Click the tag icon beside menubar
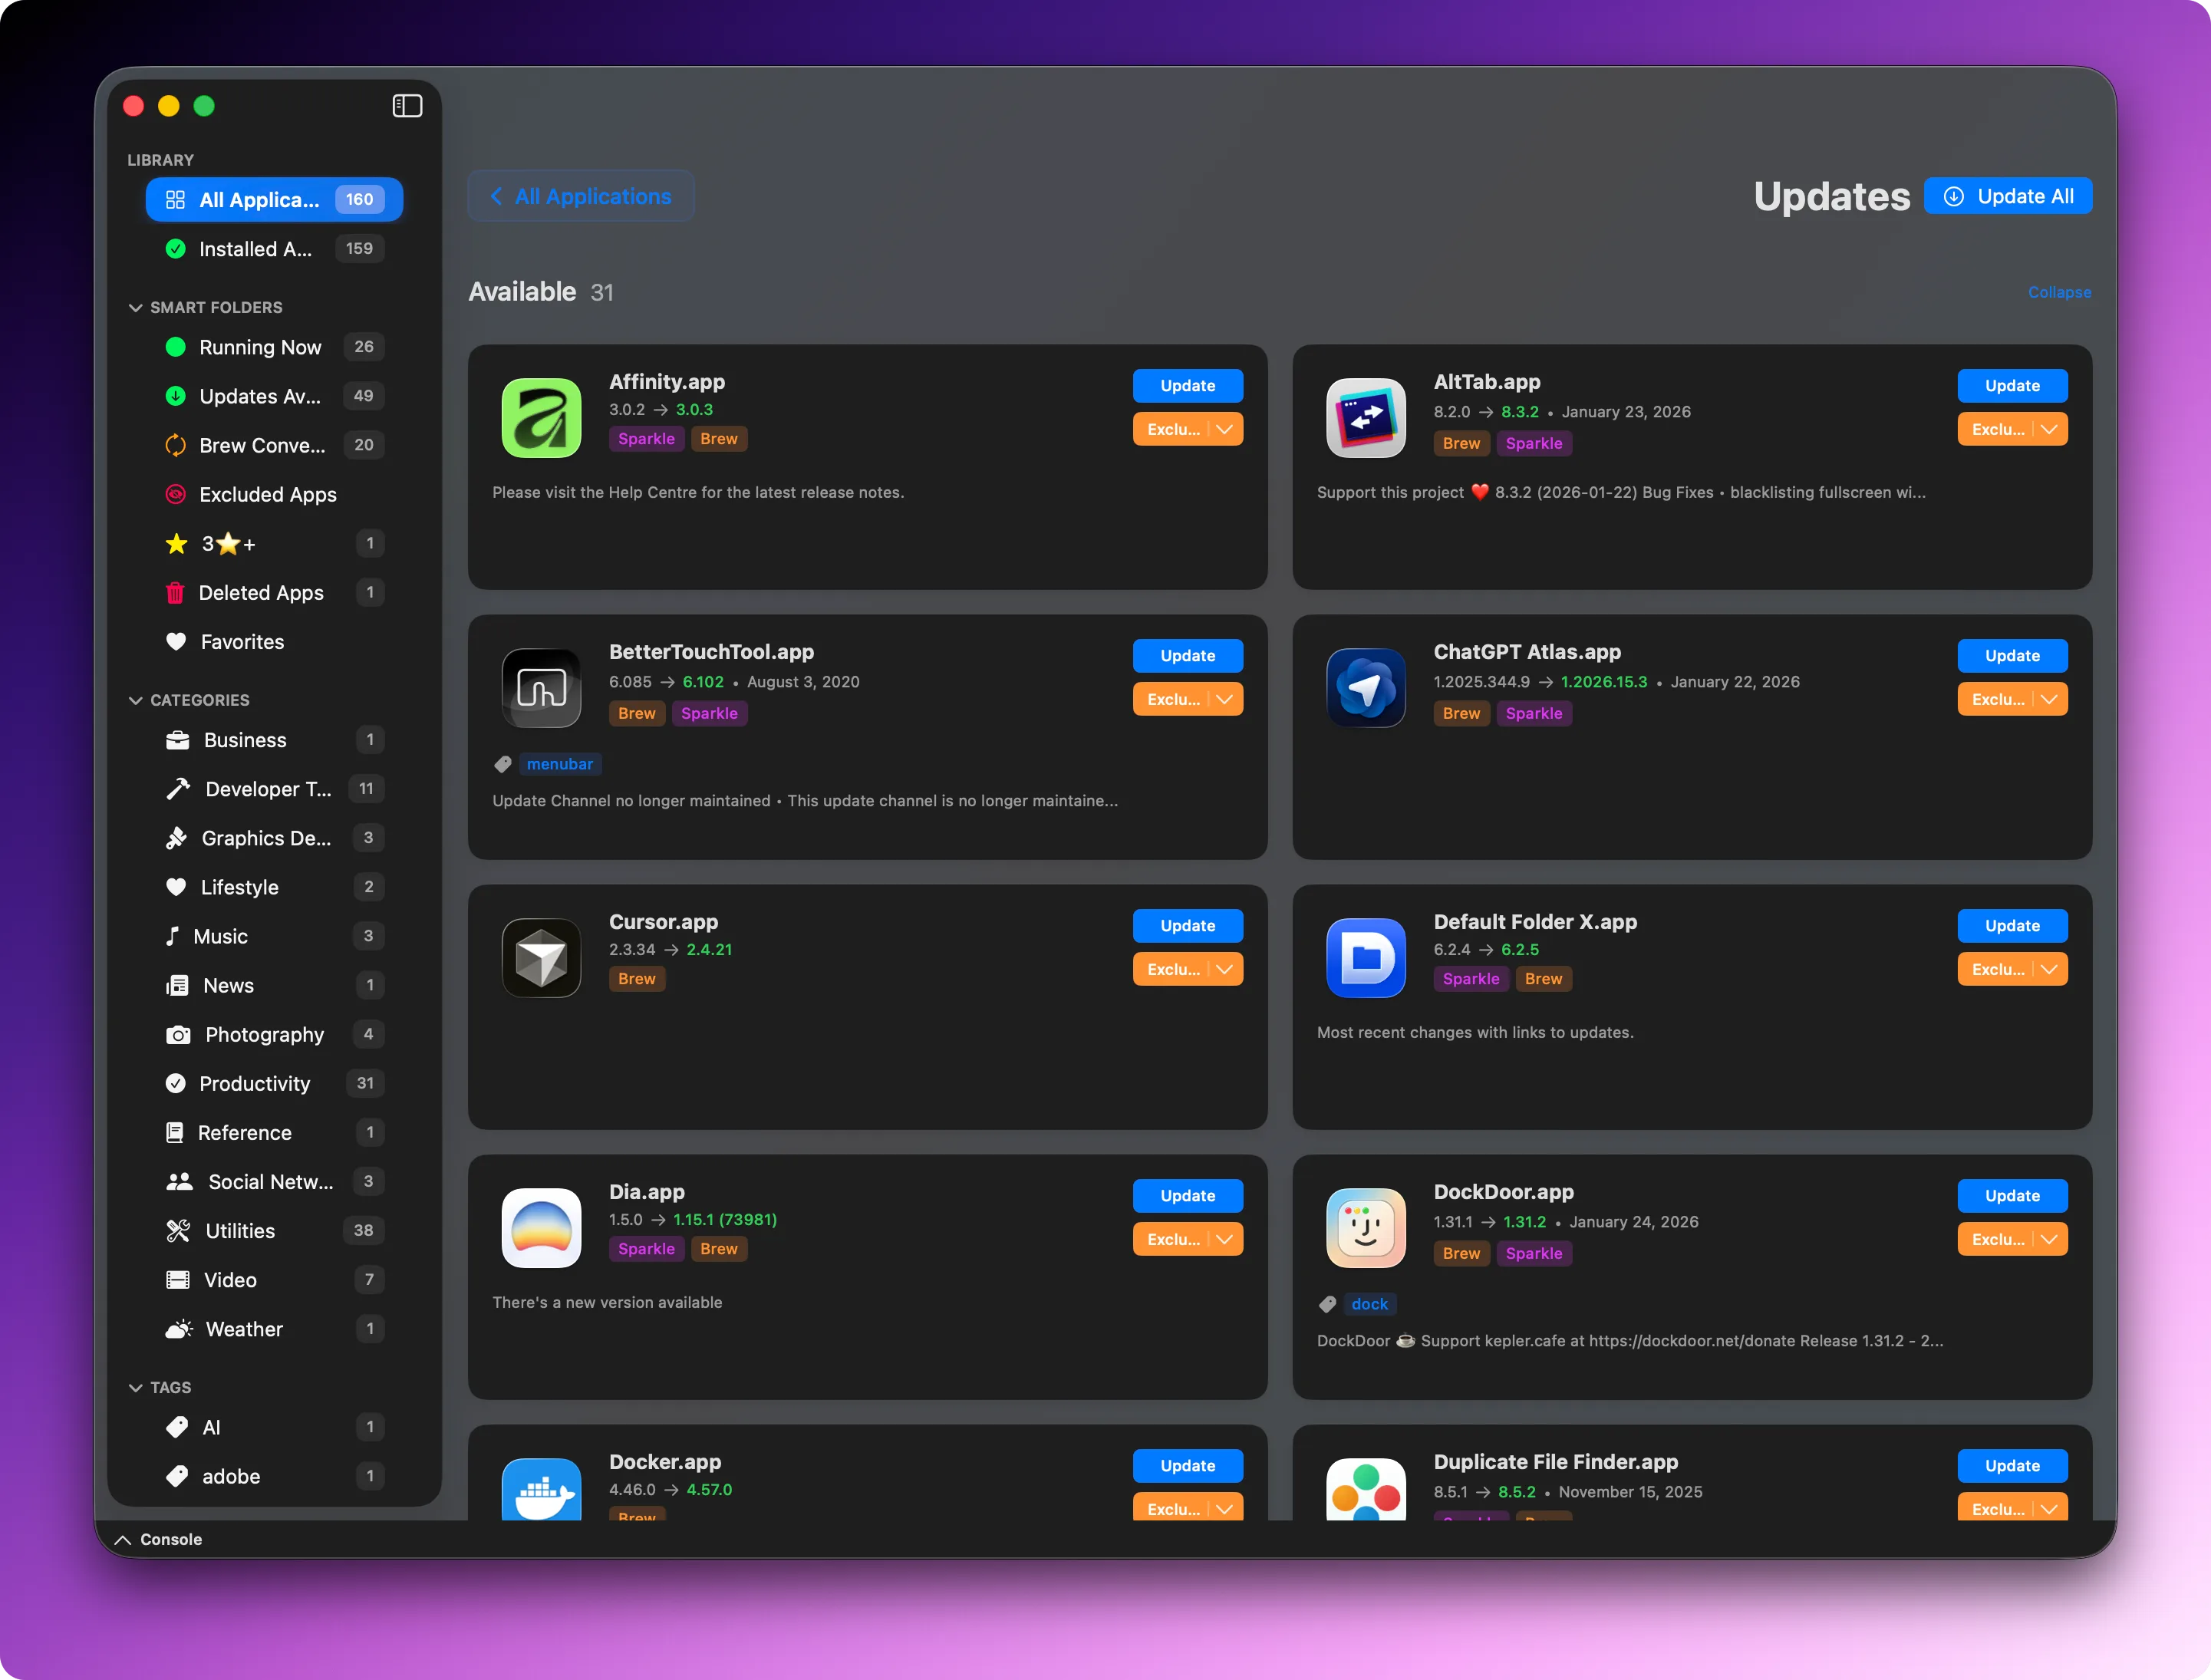 503,764
